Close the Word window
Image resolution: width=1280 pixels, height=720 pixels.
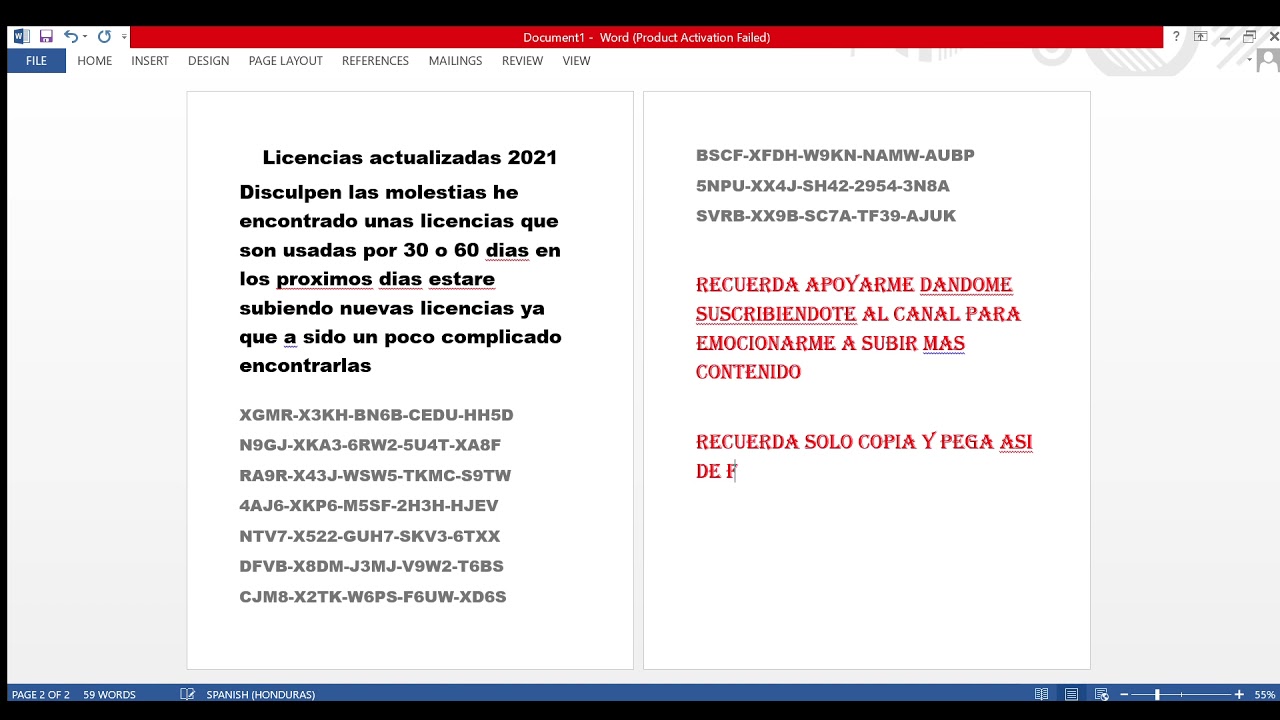pyautogui.click(x=1273, y=37)
